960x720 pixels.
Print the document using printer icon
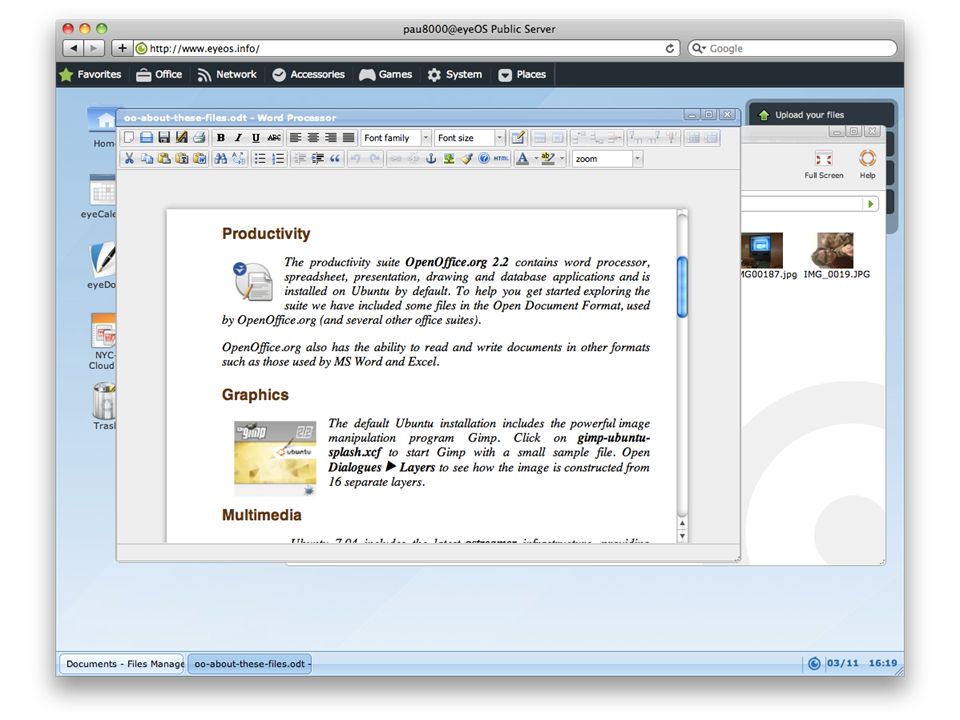(199, 138)
